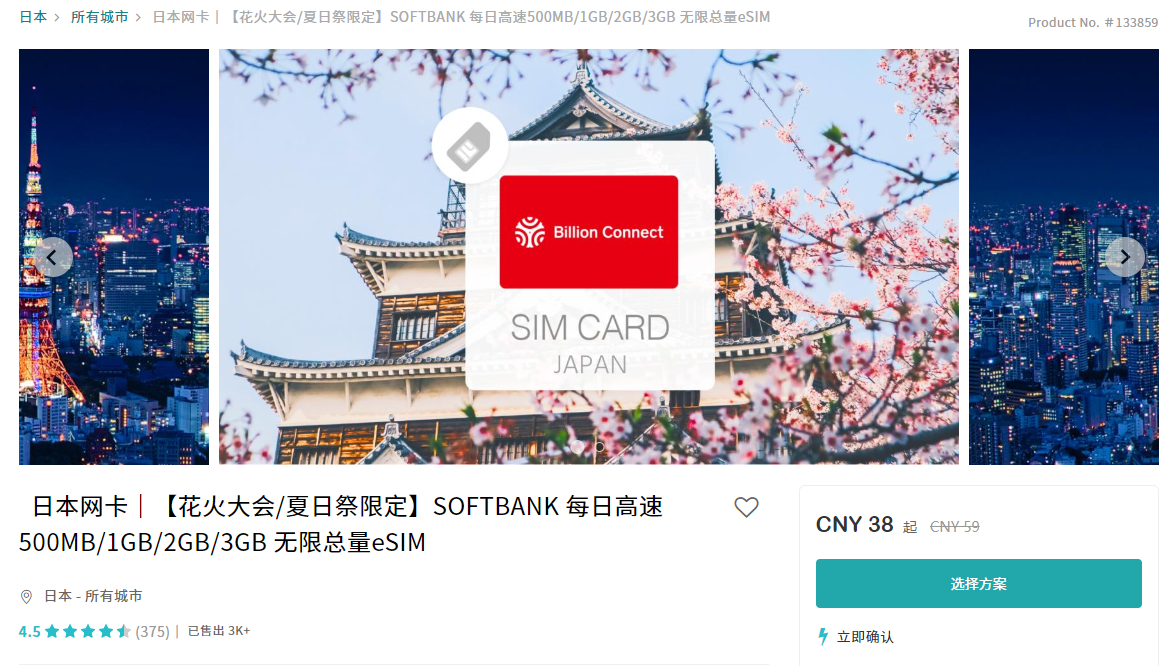Click the location pin icon beside 日本 - 所有城市
Screen dimensions: 1165x666
pos(26,596)
